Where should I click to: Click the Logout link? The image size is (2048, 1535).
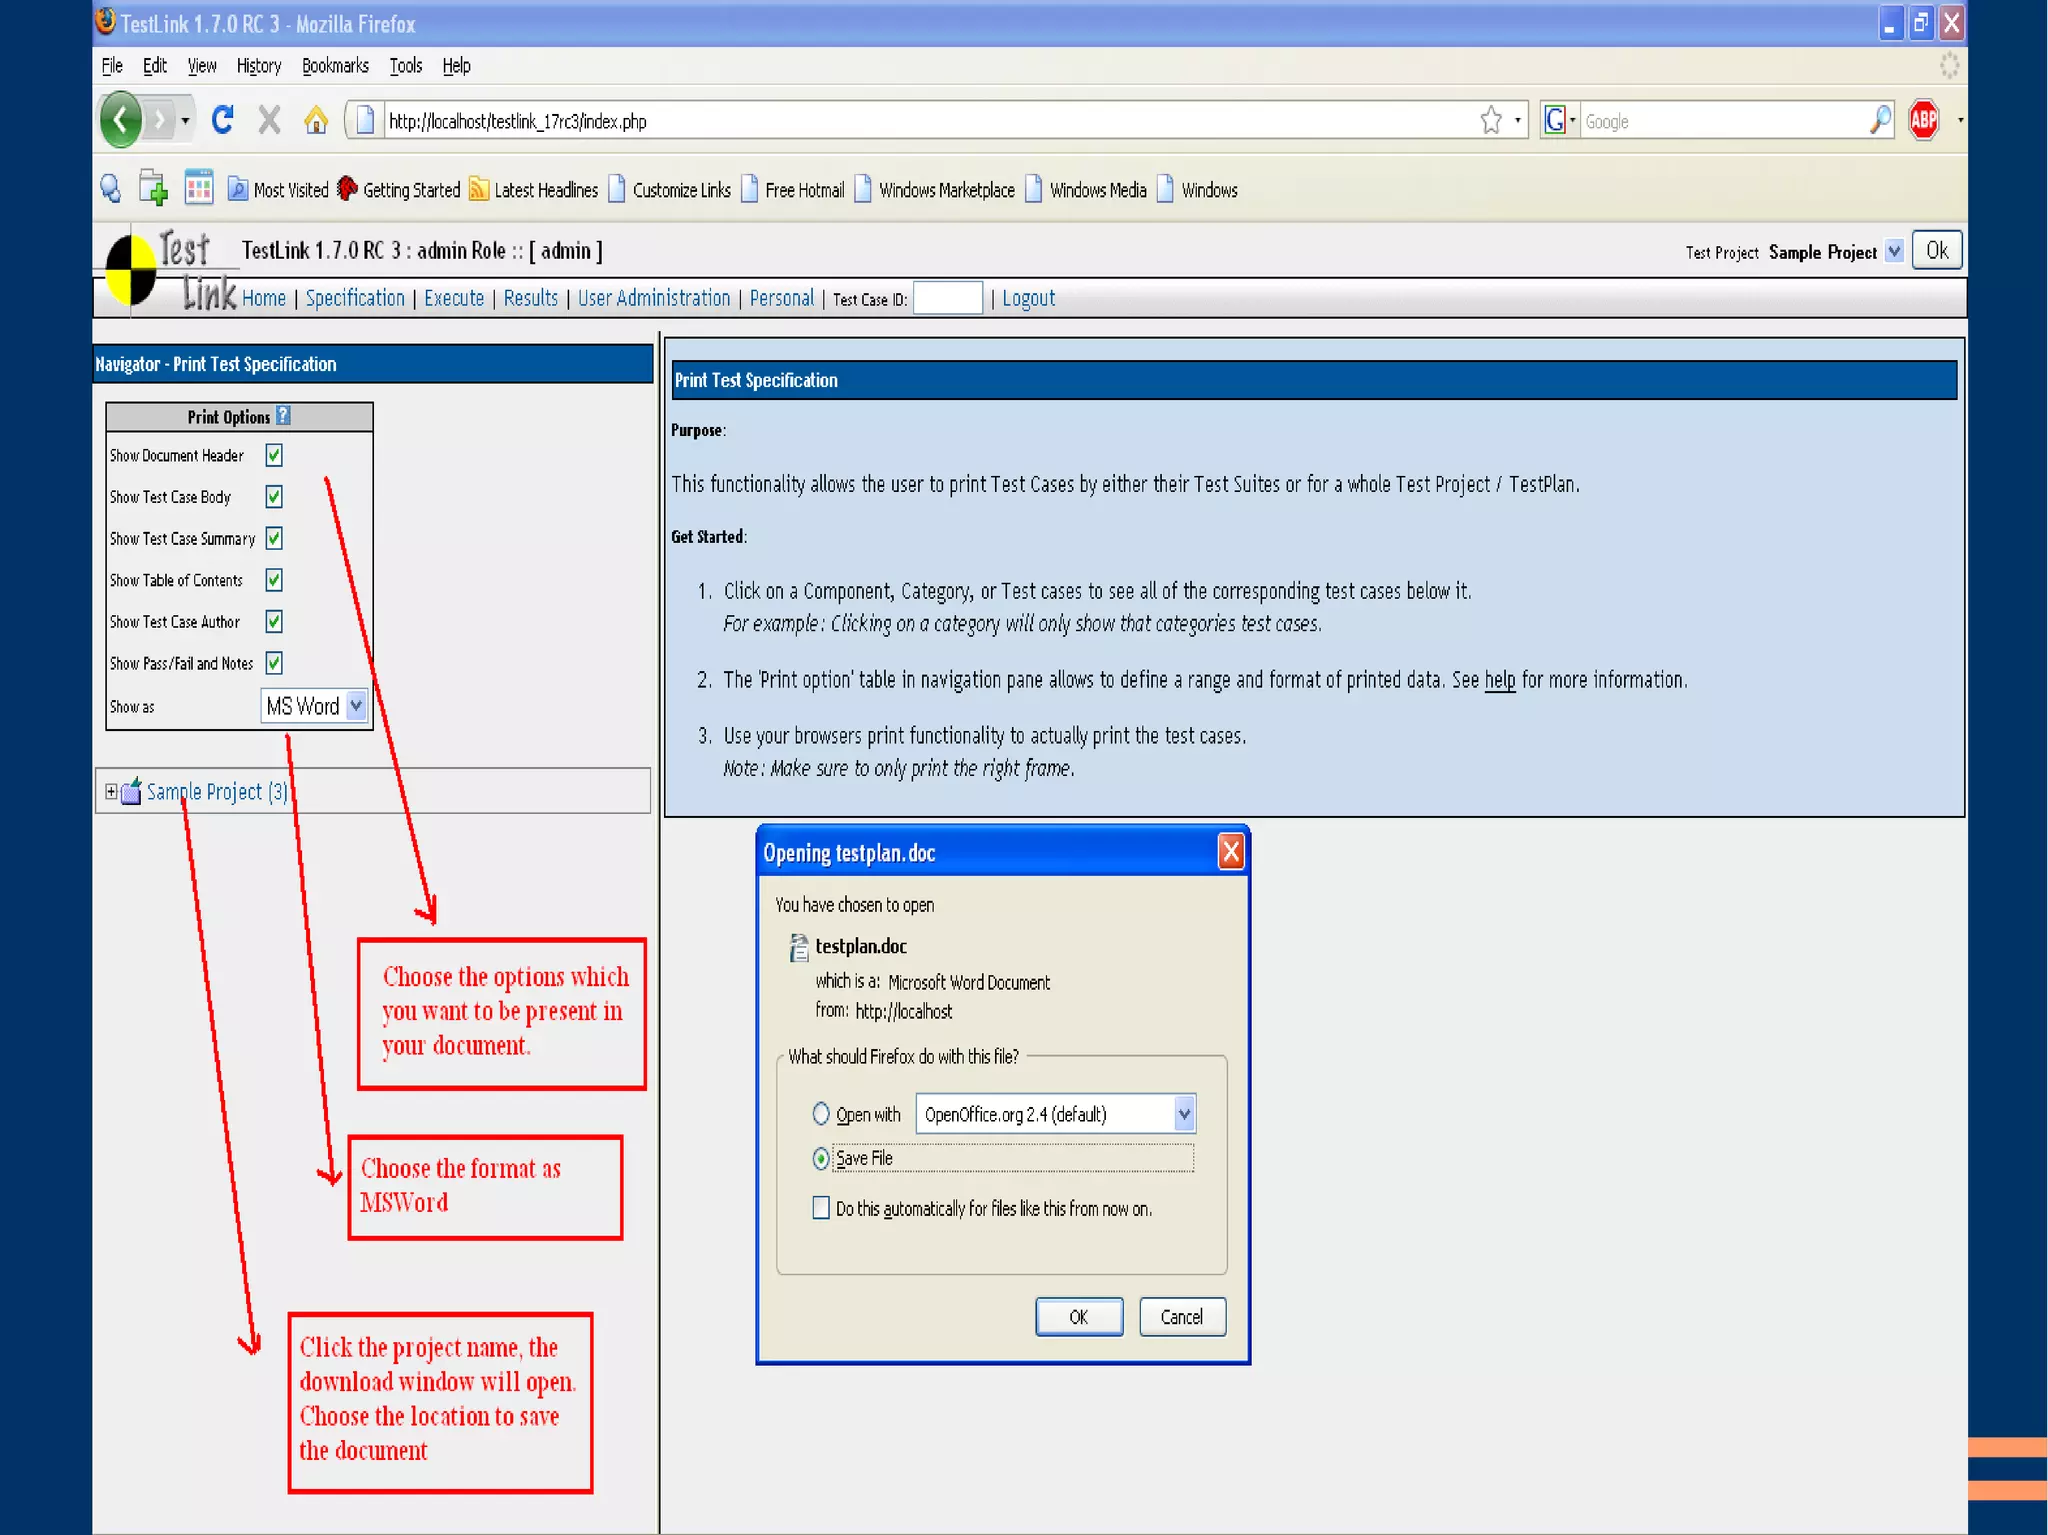tap(1029, 298)
